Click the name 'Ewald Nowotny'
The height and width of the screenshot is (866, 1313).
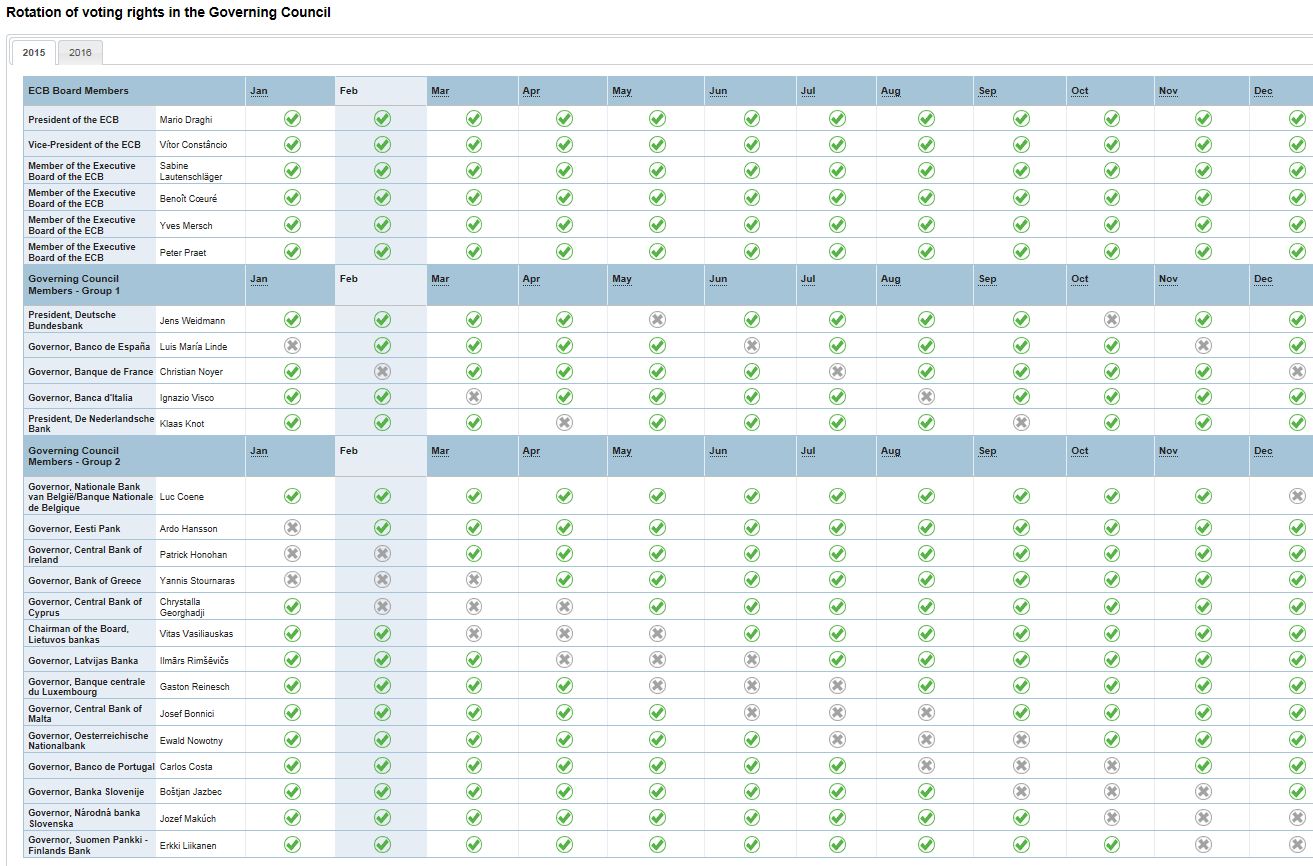click(x=190, y=740)
